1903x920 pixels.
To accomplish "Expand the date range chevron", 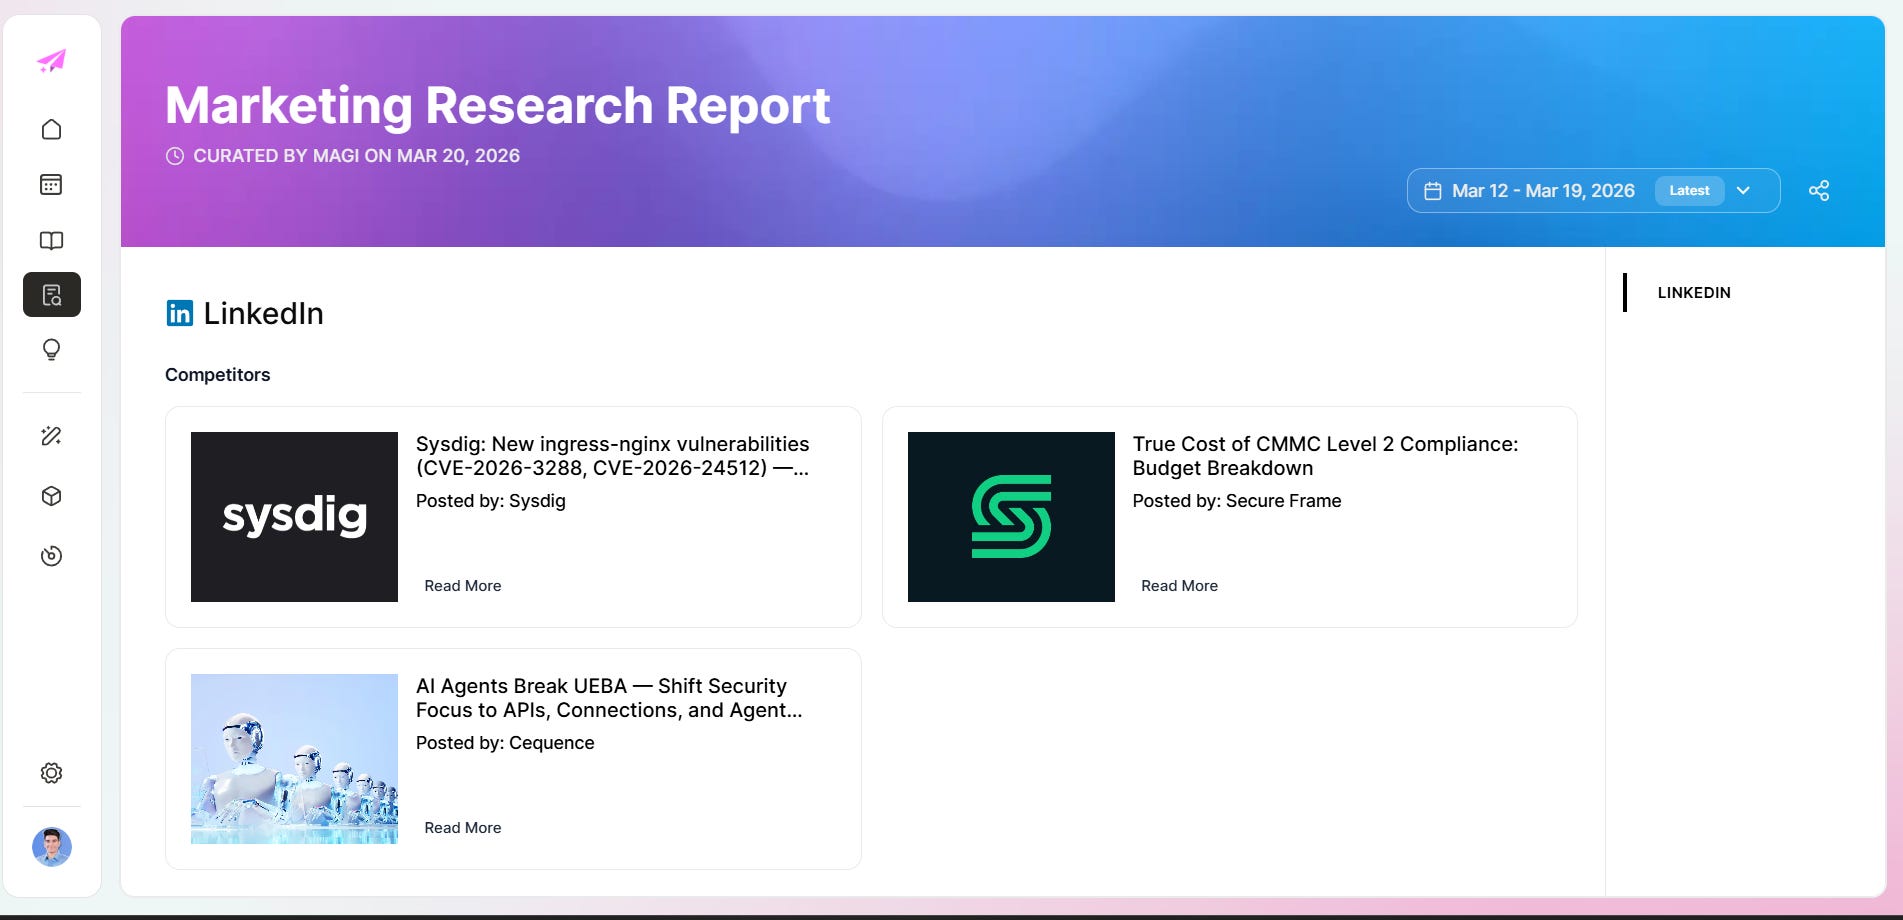I will pyautogui.click(x=1743, y=190).
